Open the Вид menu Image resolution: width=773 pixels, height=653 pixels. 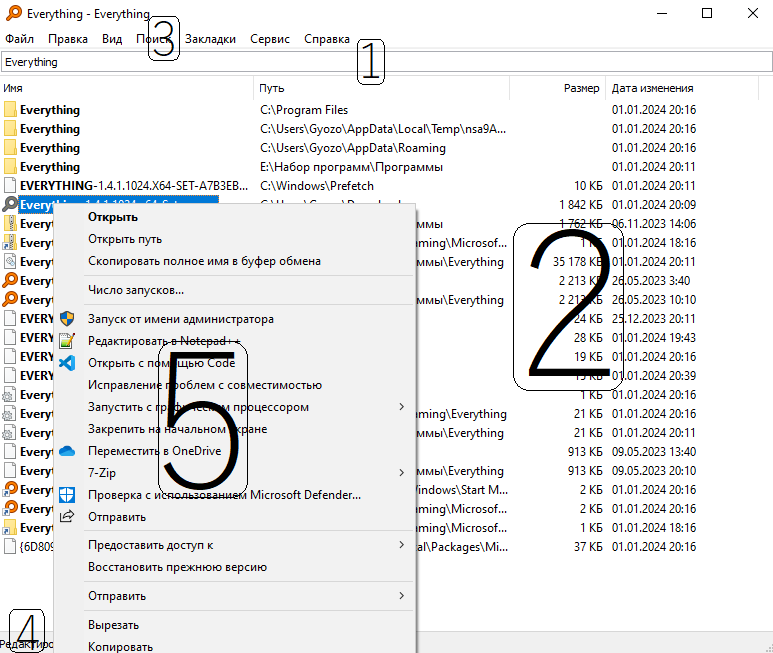[x=112, y=39]
